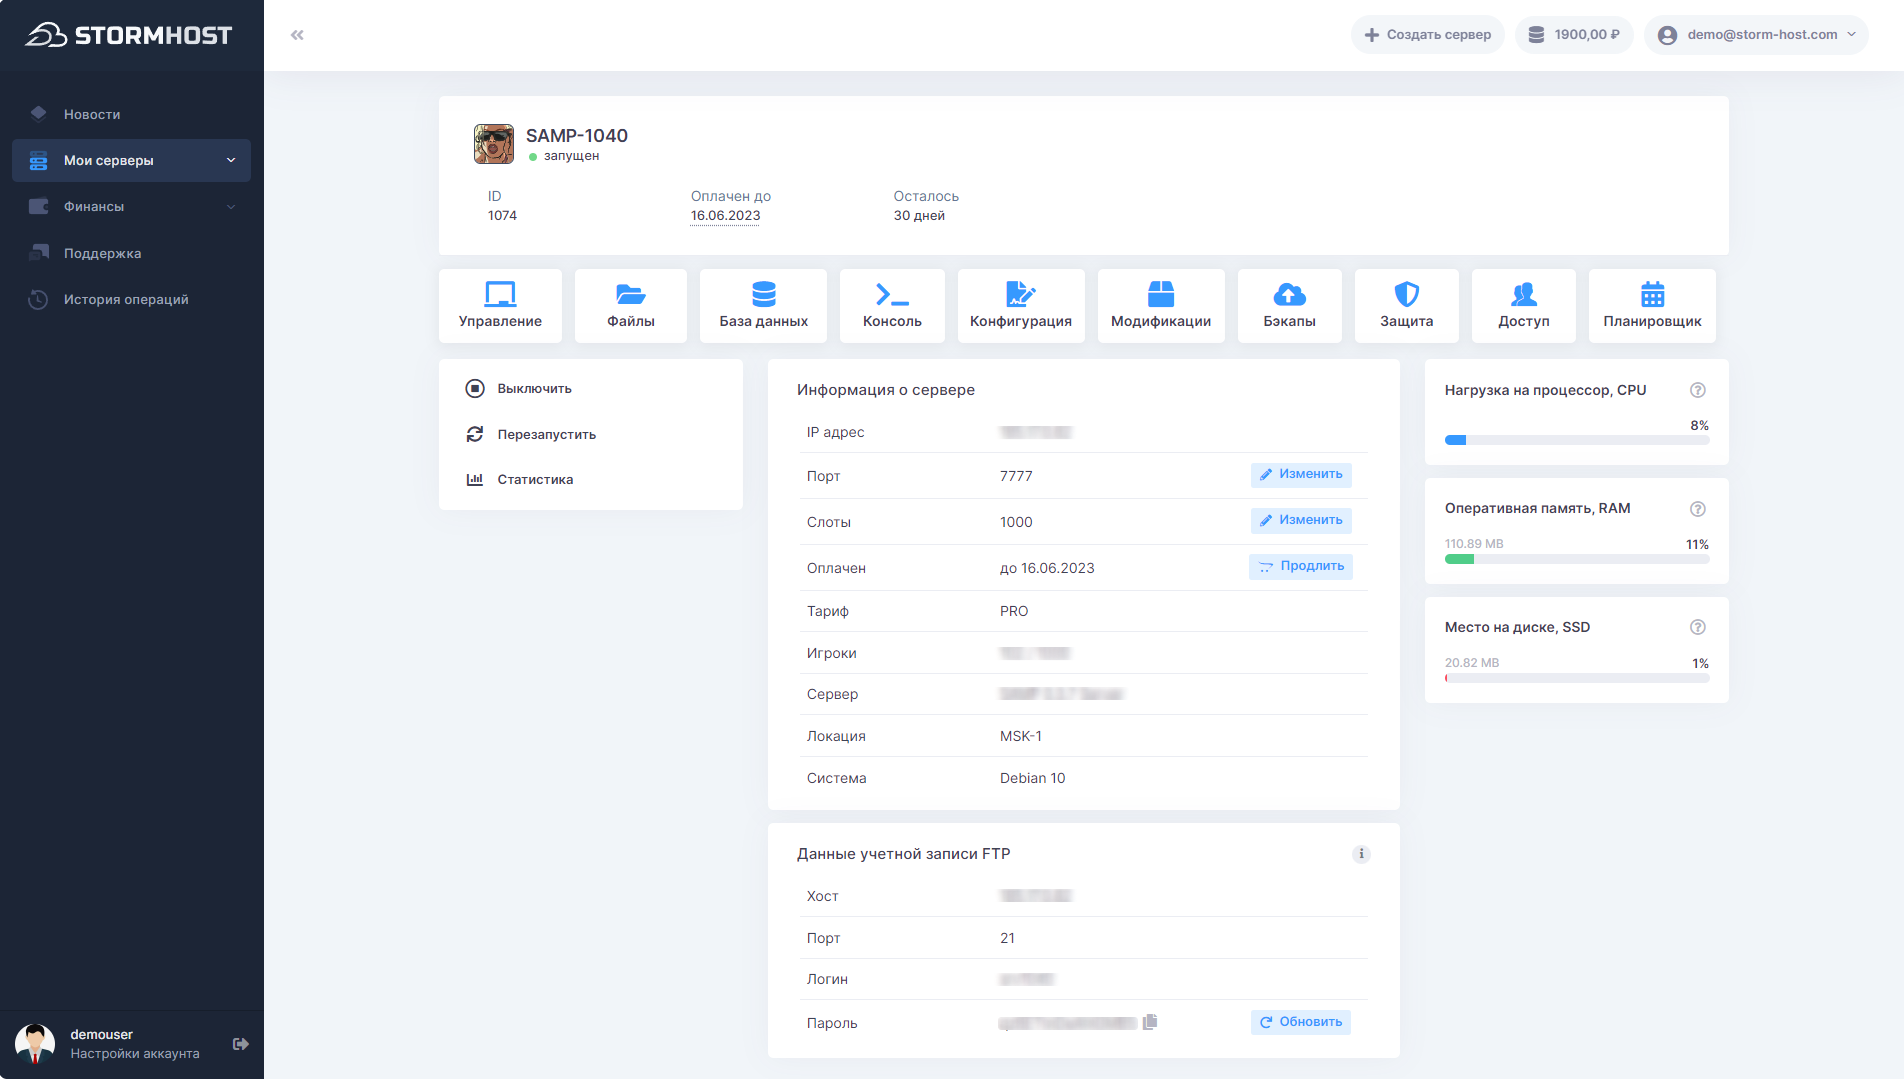Screen dimensions: 1904x1079
Task: Open the Backups section
Action: coord(1289,306)
